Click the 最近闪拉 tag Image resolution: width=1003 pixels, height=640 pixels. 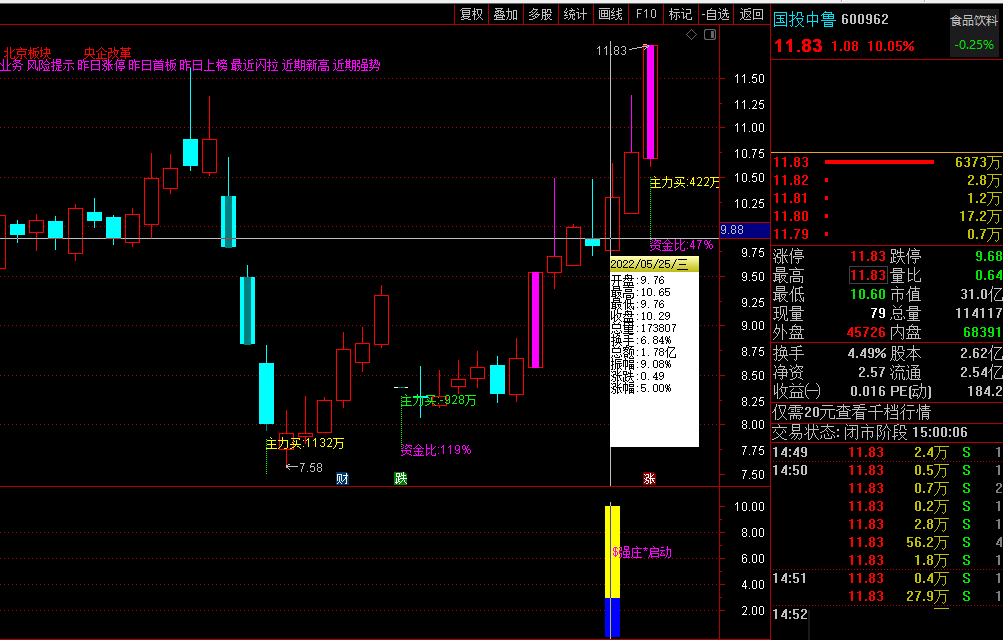coord(255,65)
